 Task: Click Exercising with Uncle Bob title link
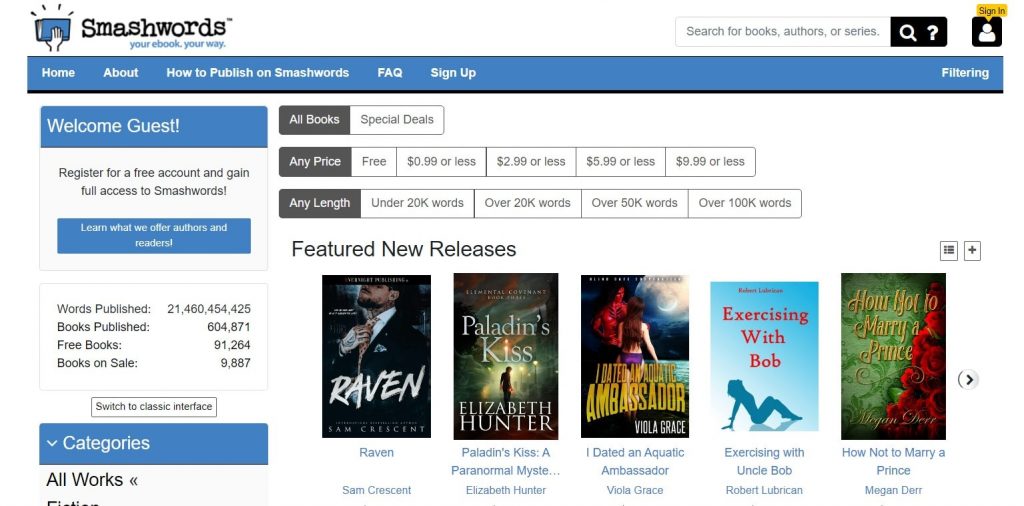tap(764, 462)
